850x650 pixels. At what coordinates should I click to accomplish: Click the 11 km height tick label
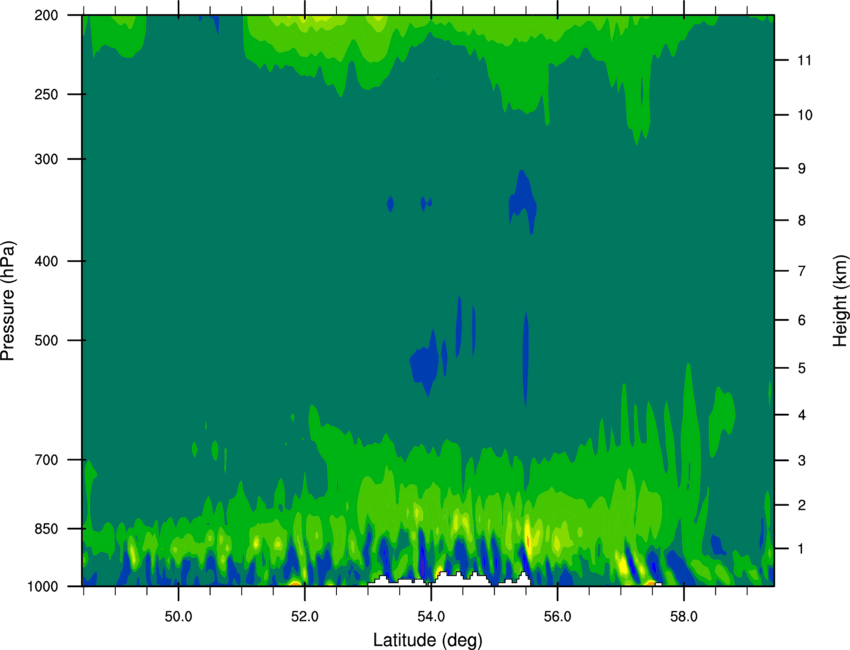(805, 60)
